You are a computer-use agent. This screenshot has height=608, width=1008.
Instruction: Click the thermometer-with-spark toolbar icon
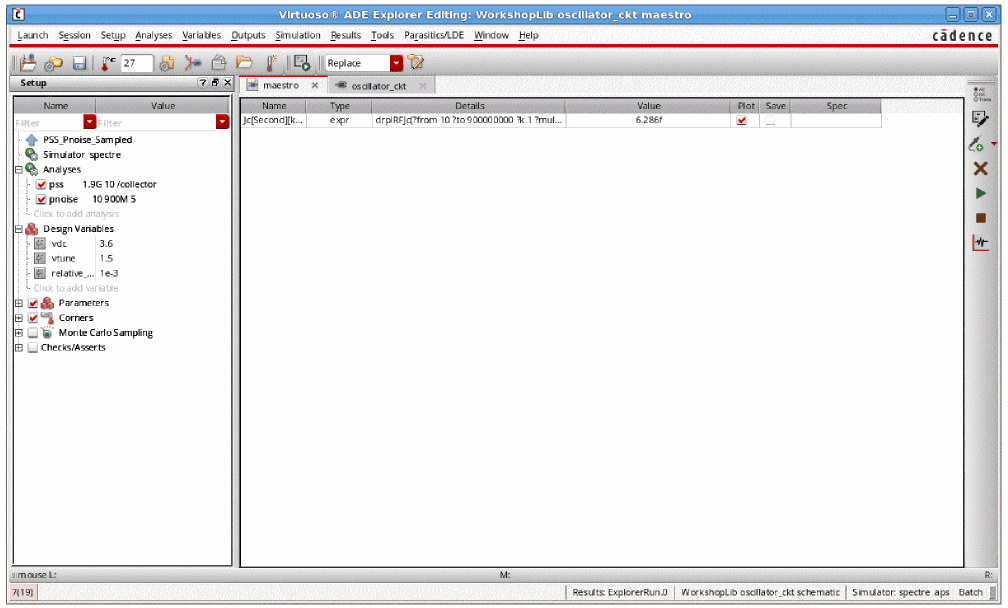pos(271,63)
